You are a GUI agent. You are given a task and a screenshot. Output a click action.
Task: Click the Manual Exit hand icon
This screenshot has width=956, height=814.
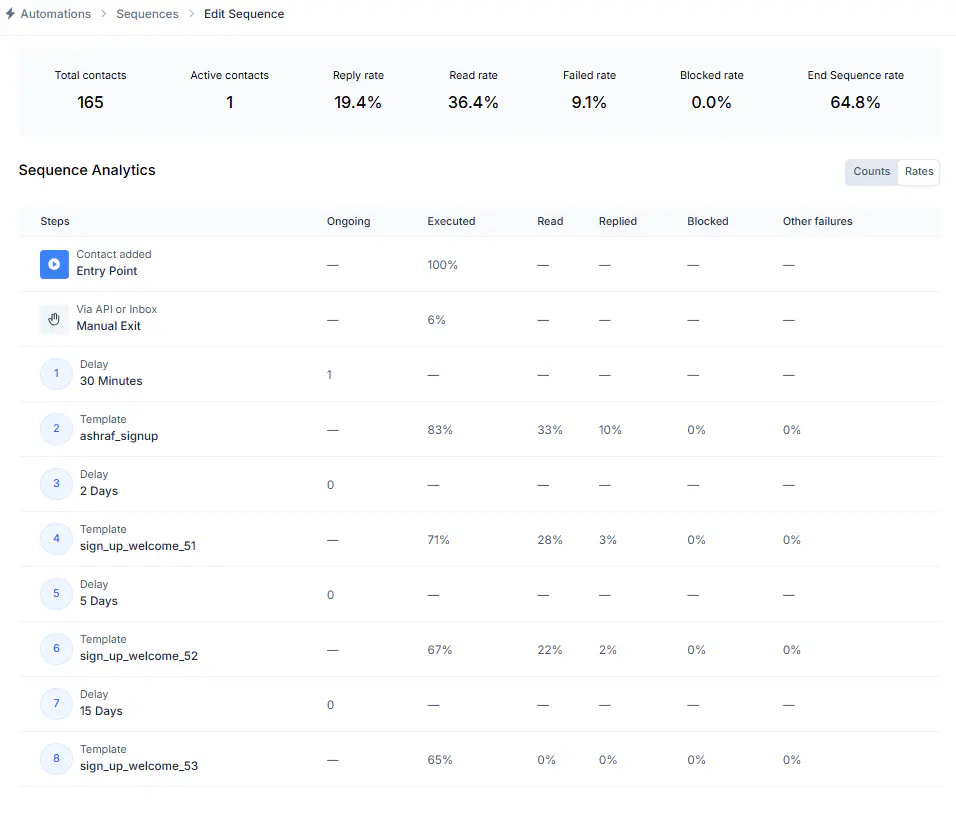[54, 318]
